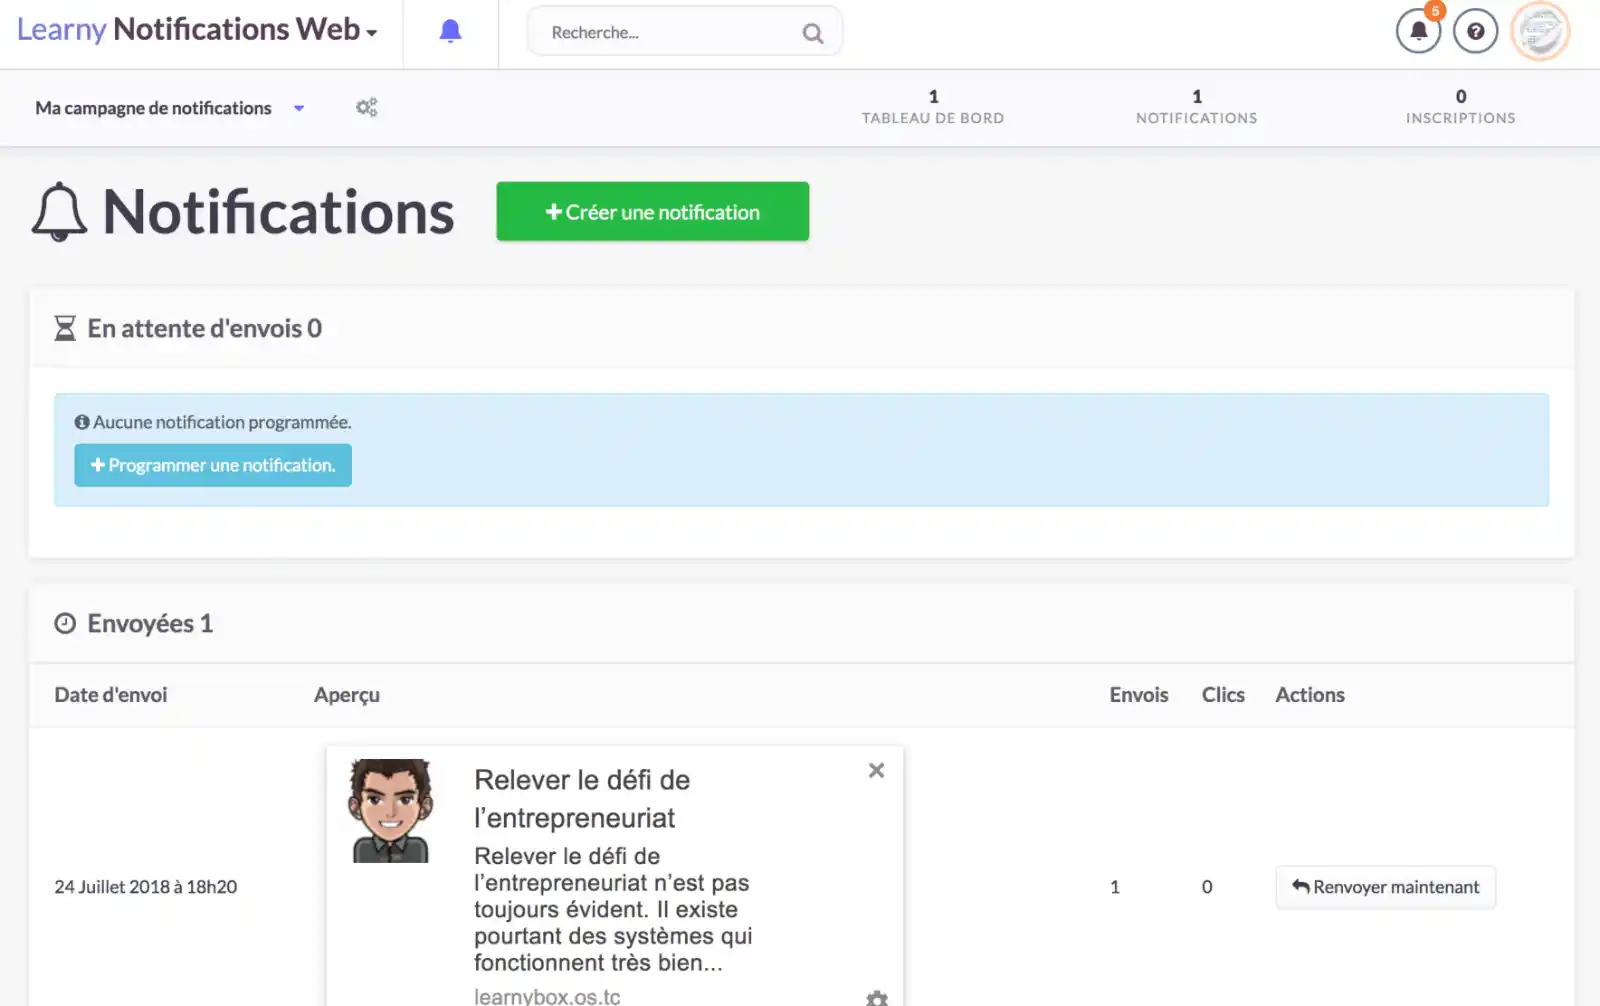Screen dimensions: 1600x1006
Task: Click the purple bell icon in header
Action: pyautogui.click(x=450, y=32)
